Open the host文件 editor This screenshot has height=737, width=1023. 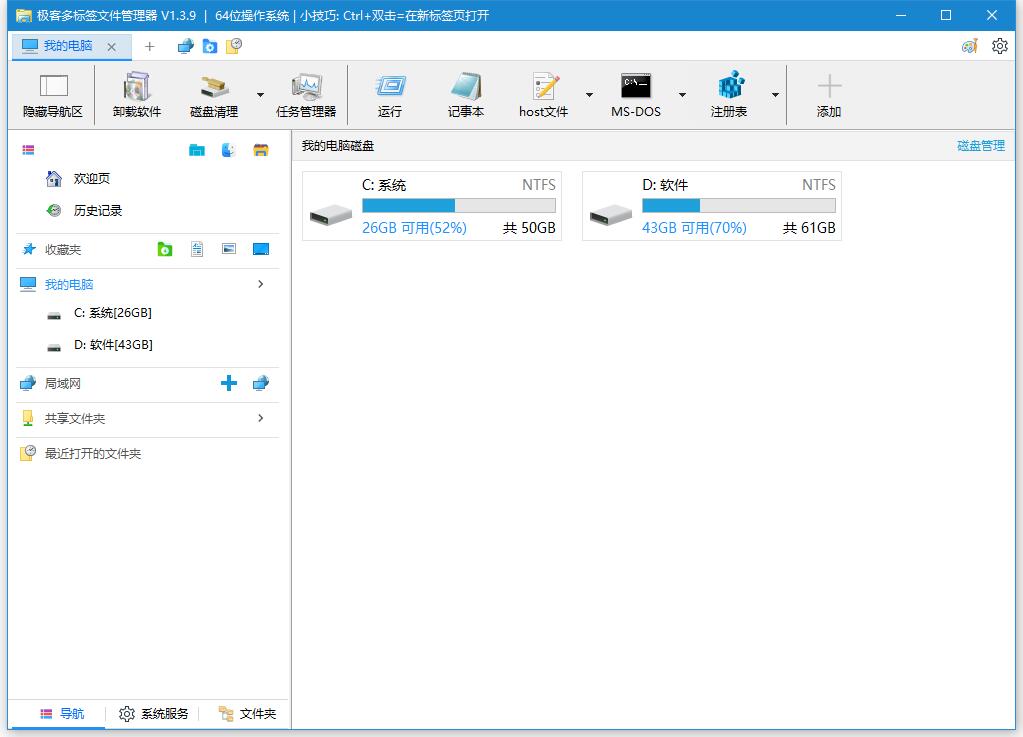(543, 95)
